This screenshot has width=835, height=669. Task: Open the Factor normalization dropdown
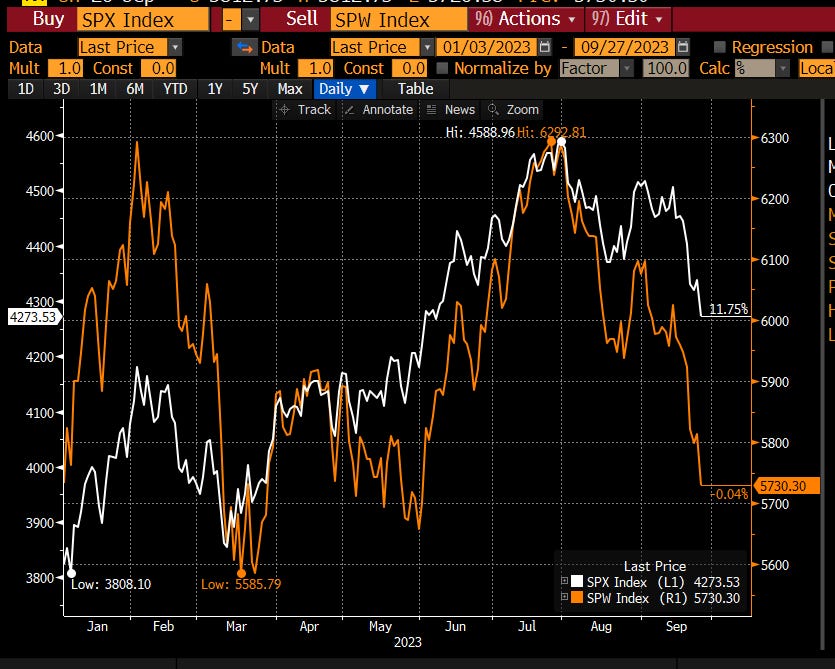coord(627,68)
